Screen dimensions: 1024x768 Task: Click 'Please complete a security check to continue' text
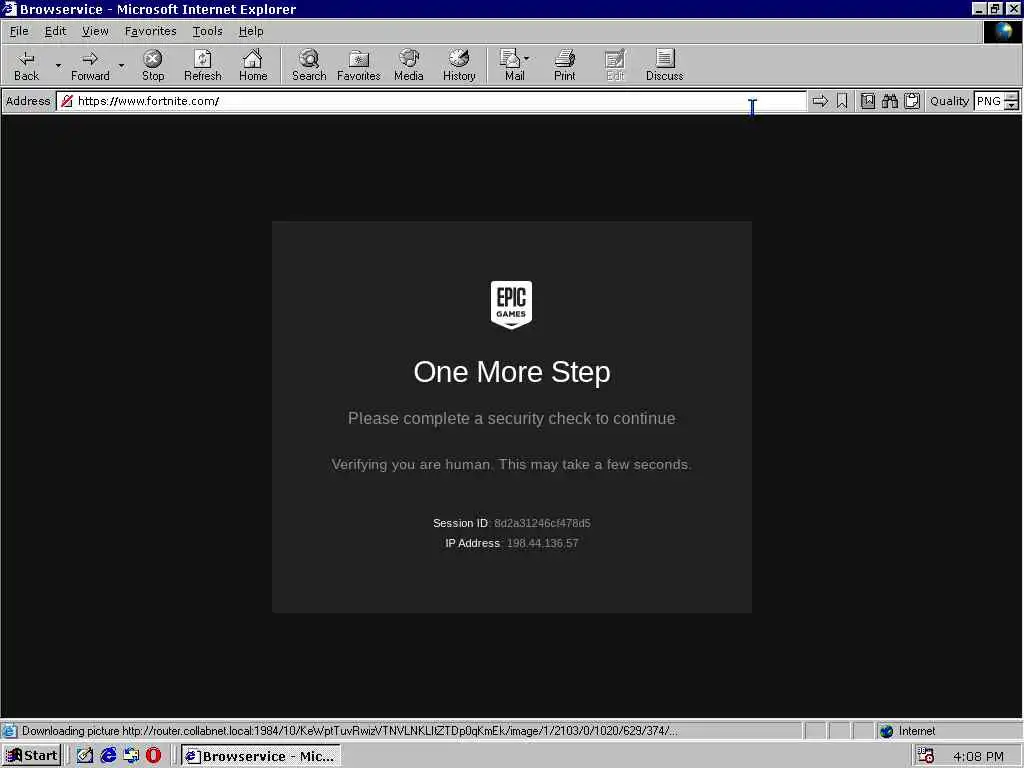coord(512,419)
